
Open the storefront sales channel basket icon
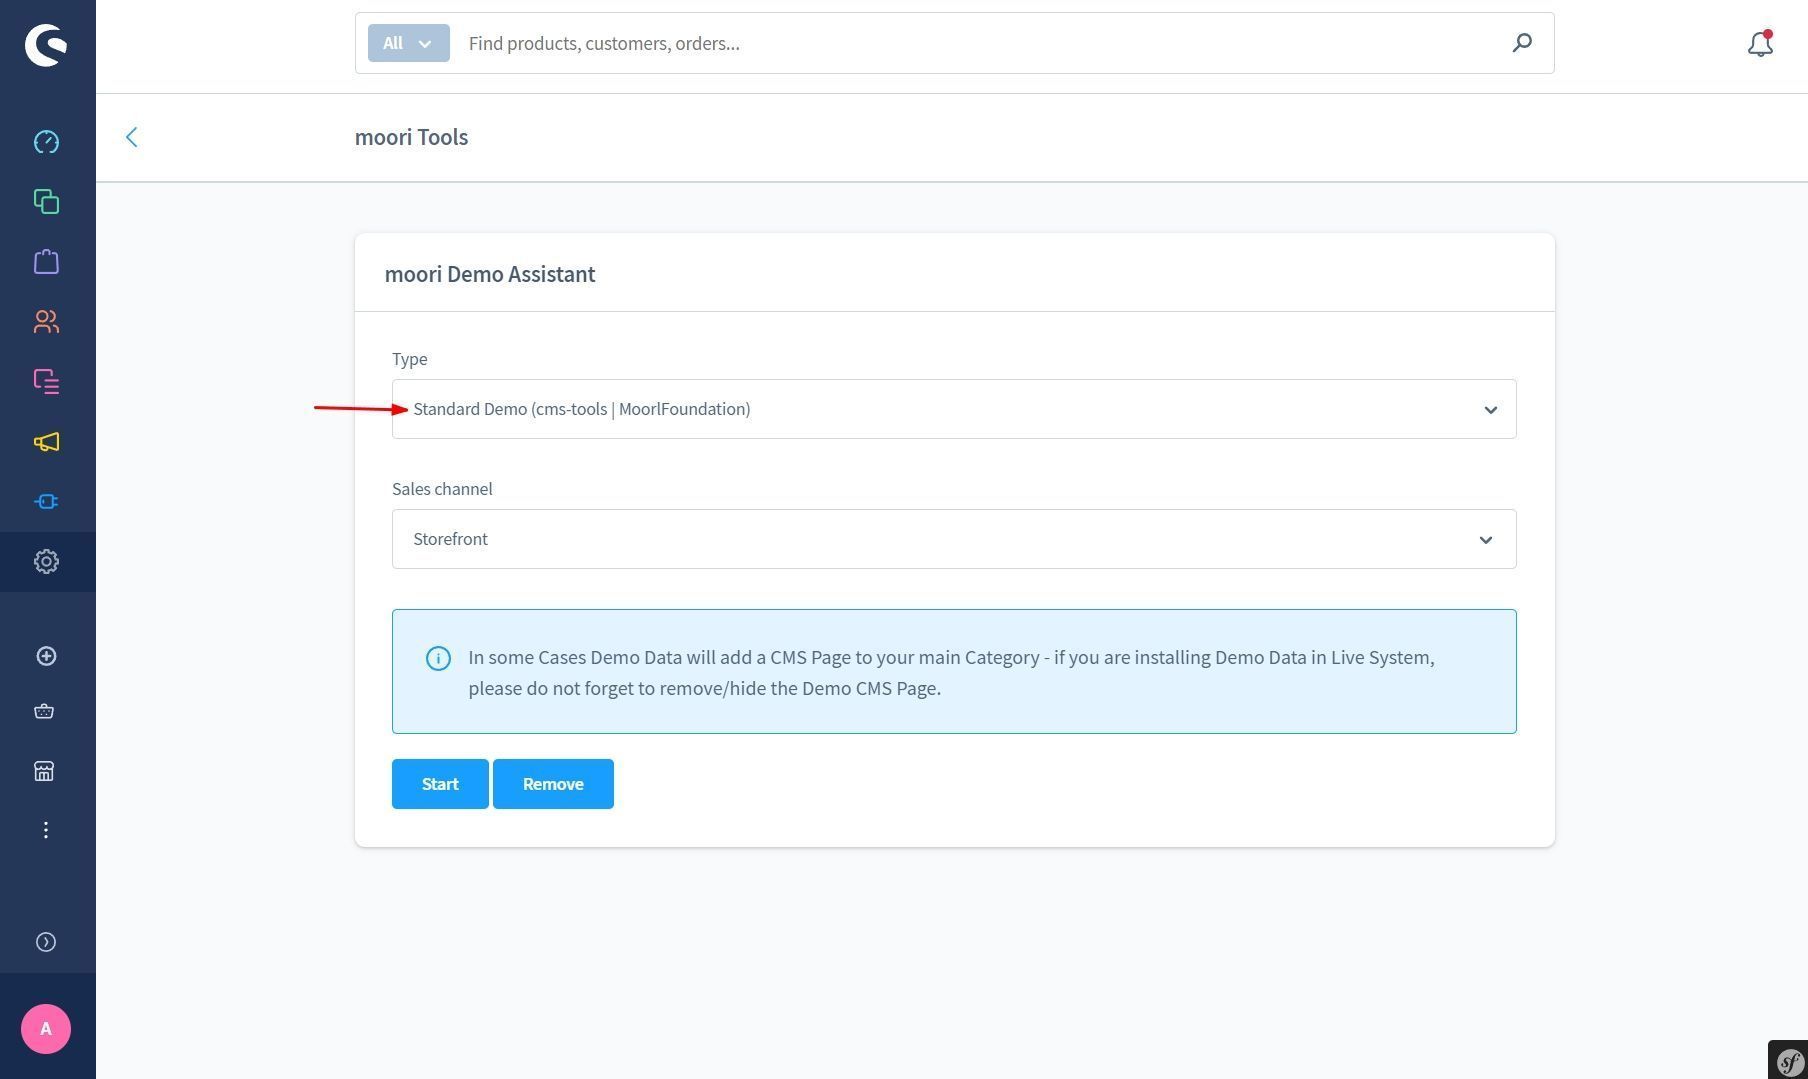[x=44, y=712]
